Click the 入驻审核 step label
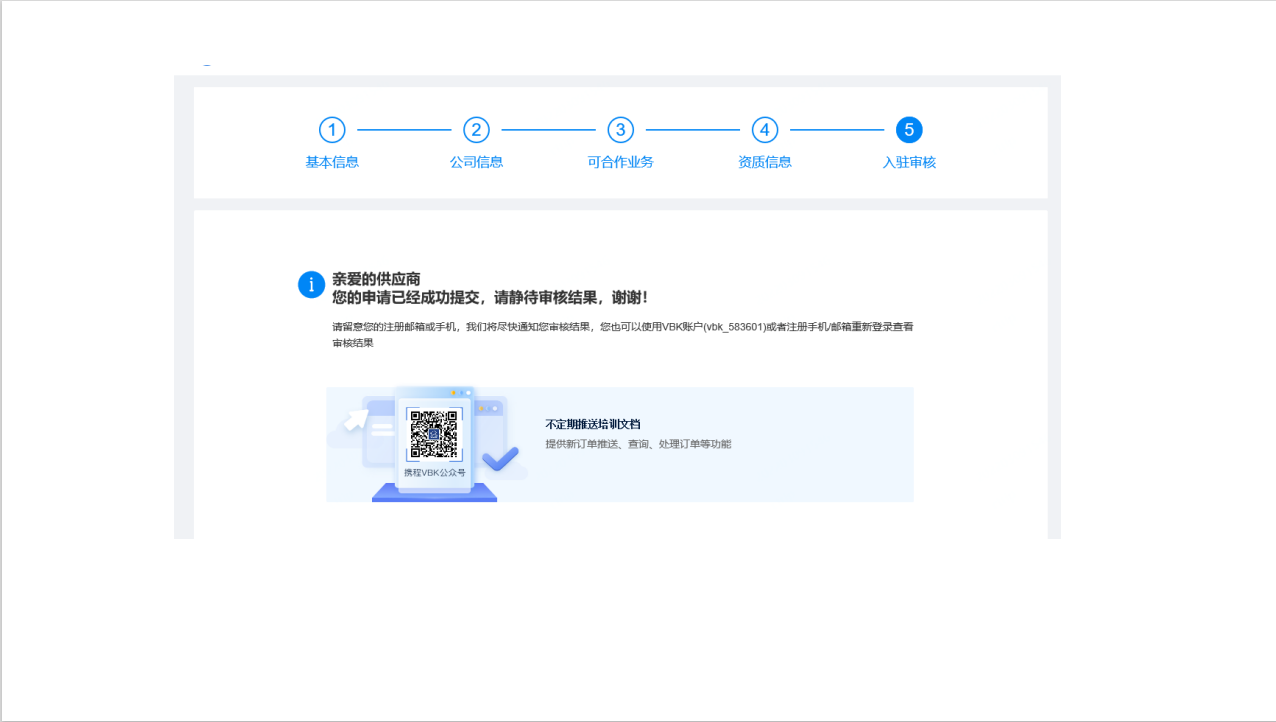The height and width of the screenshot is (722, 1276). (x=908, y=162)
